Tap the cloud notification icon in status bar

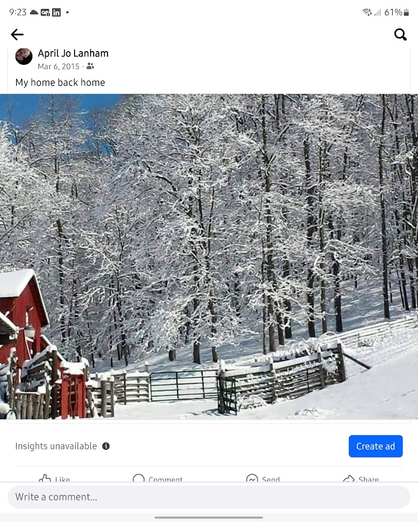click(34, 12)
